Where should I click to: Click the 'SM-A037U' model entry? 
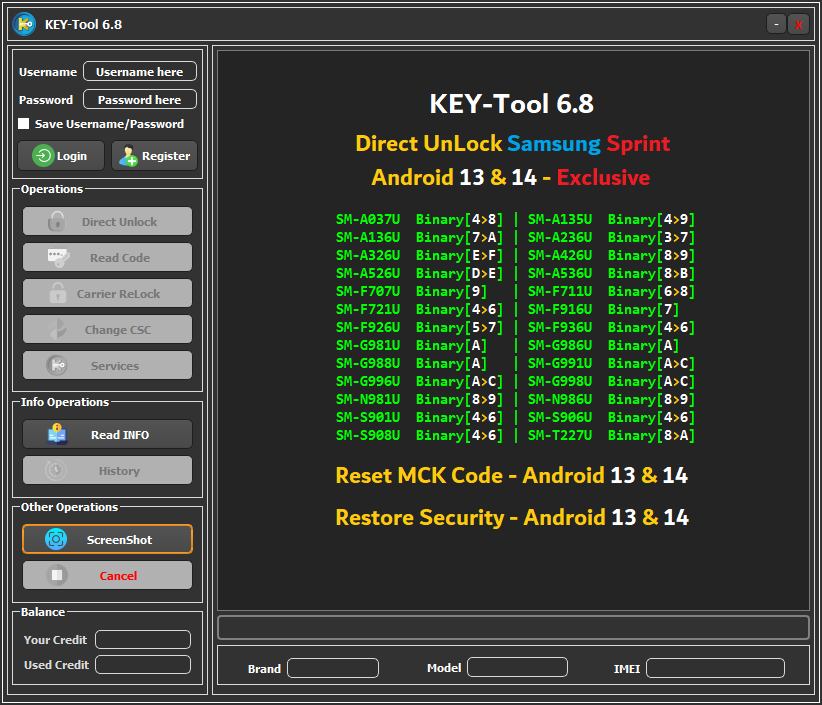368,219
